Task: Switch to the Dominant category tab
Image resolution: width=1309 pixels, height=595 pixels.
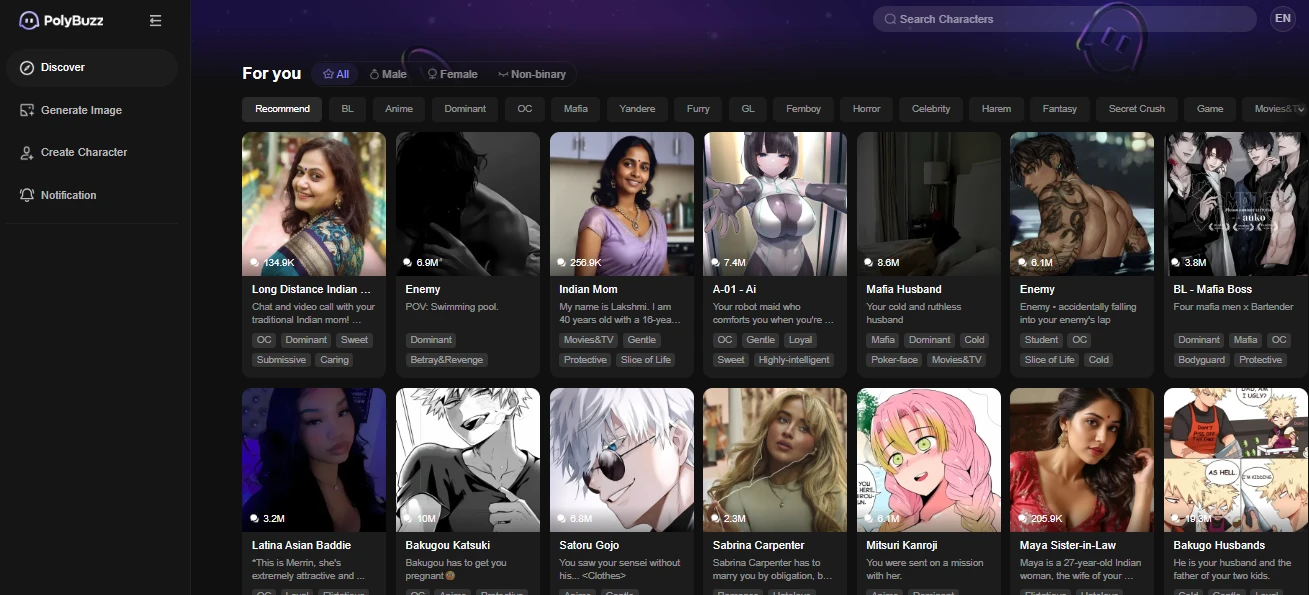Action: pyautogui.click(x=465, y=109)
